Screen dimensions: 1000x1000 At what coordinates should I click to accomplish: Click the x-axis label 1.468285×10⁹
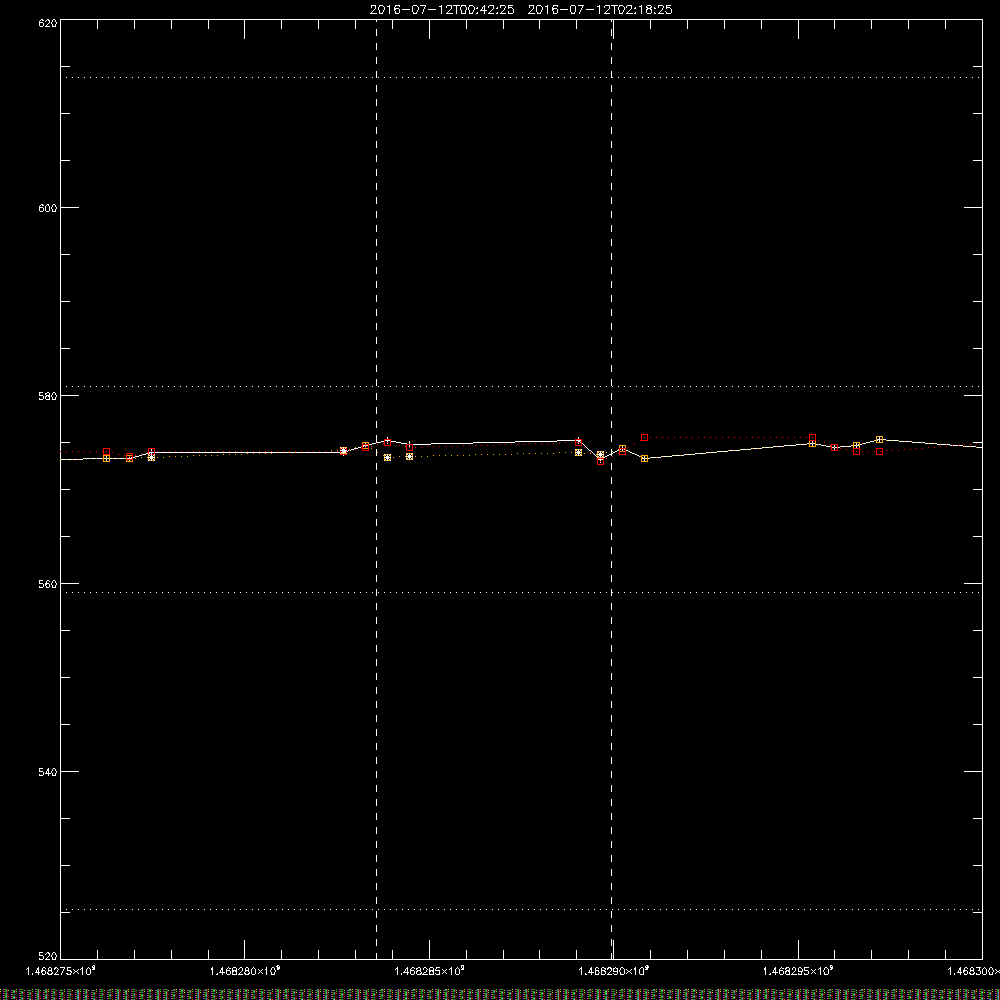point(429,971)
